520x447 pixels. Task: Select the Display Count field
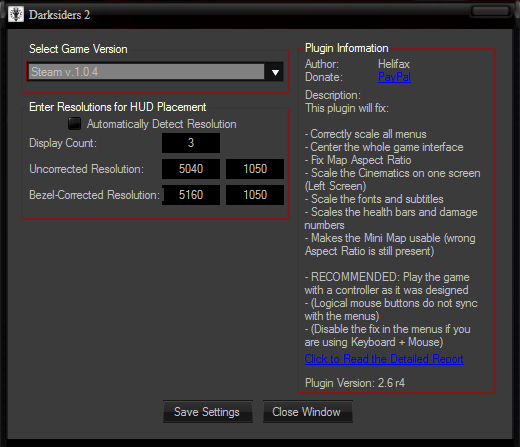click(191, 143)
